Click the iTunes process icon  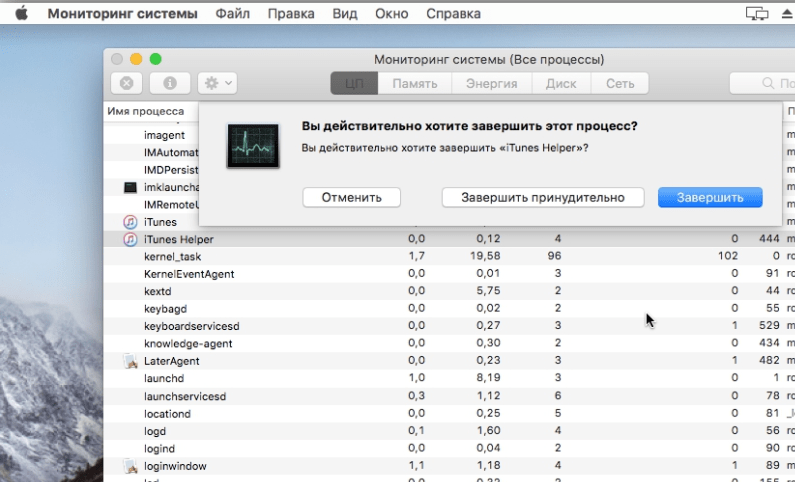coord(130,222)
